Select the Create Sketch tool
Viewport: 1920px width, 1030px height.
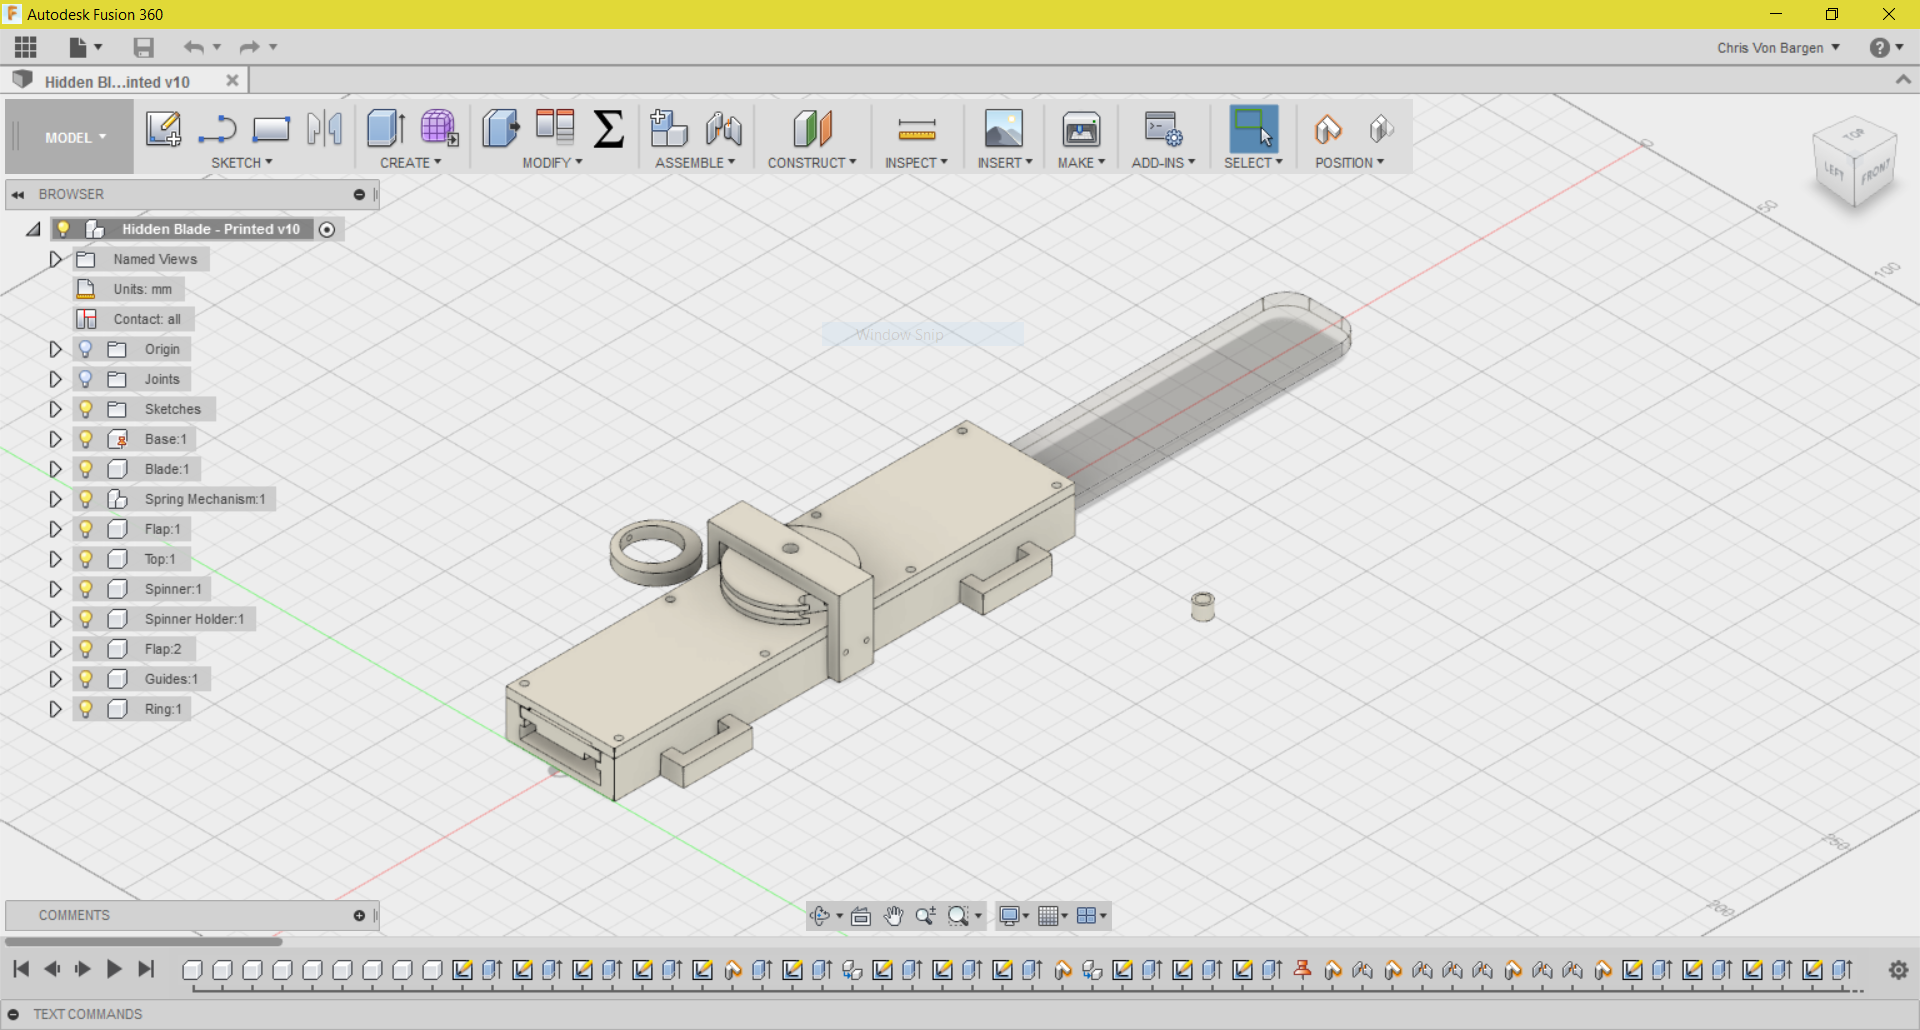pos(163,128)
